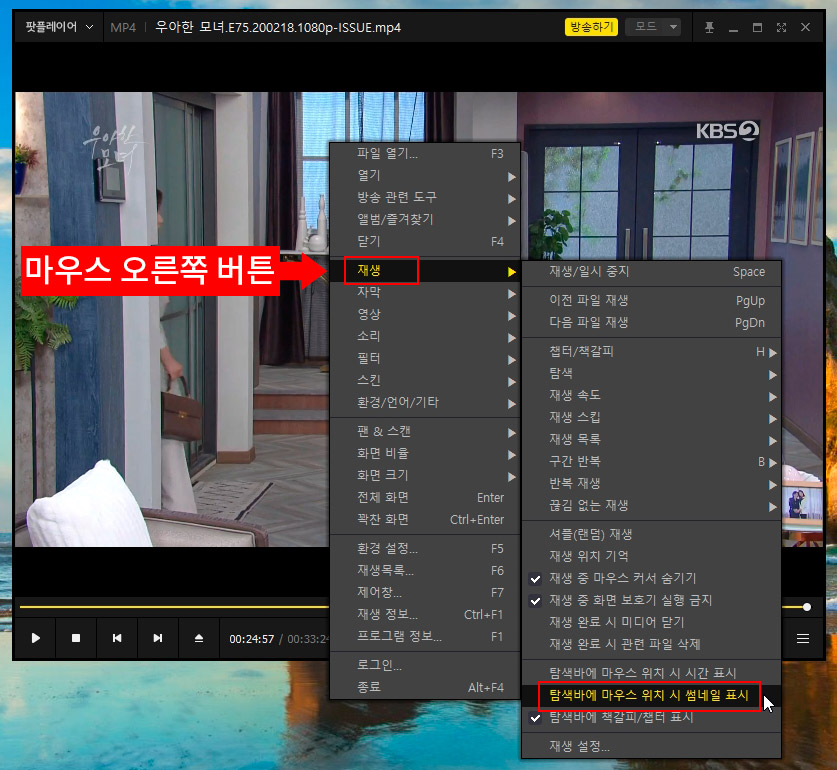Toggle 재생 위치 기억 option

[x=651, y=556]
